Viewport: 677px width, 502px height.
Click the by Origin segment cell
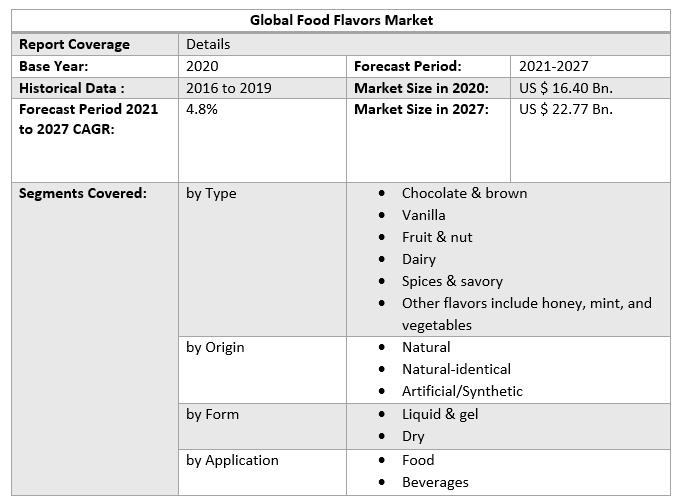215,347
